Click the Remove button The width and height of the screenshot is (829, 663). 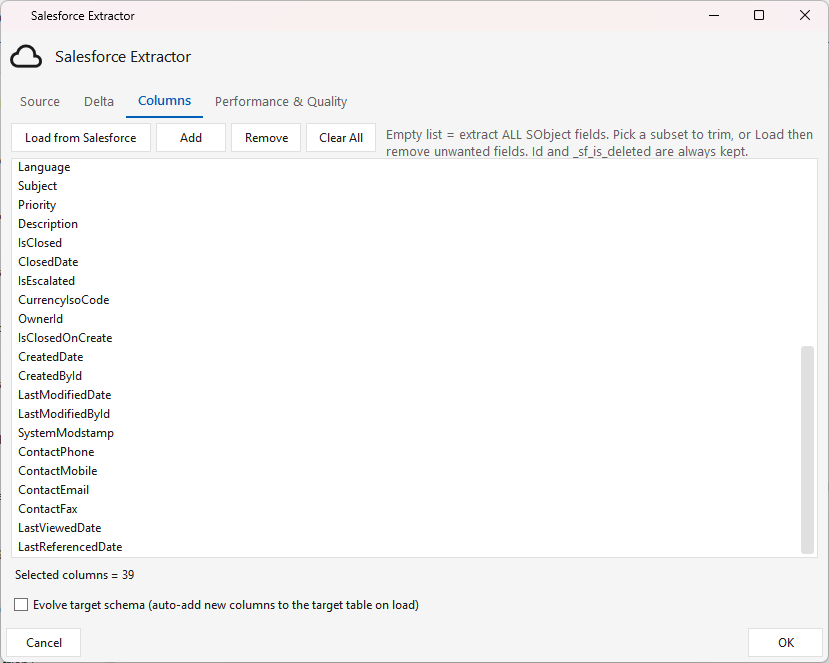[x=266, y=138]
